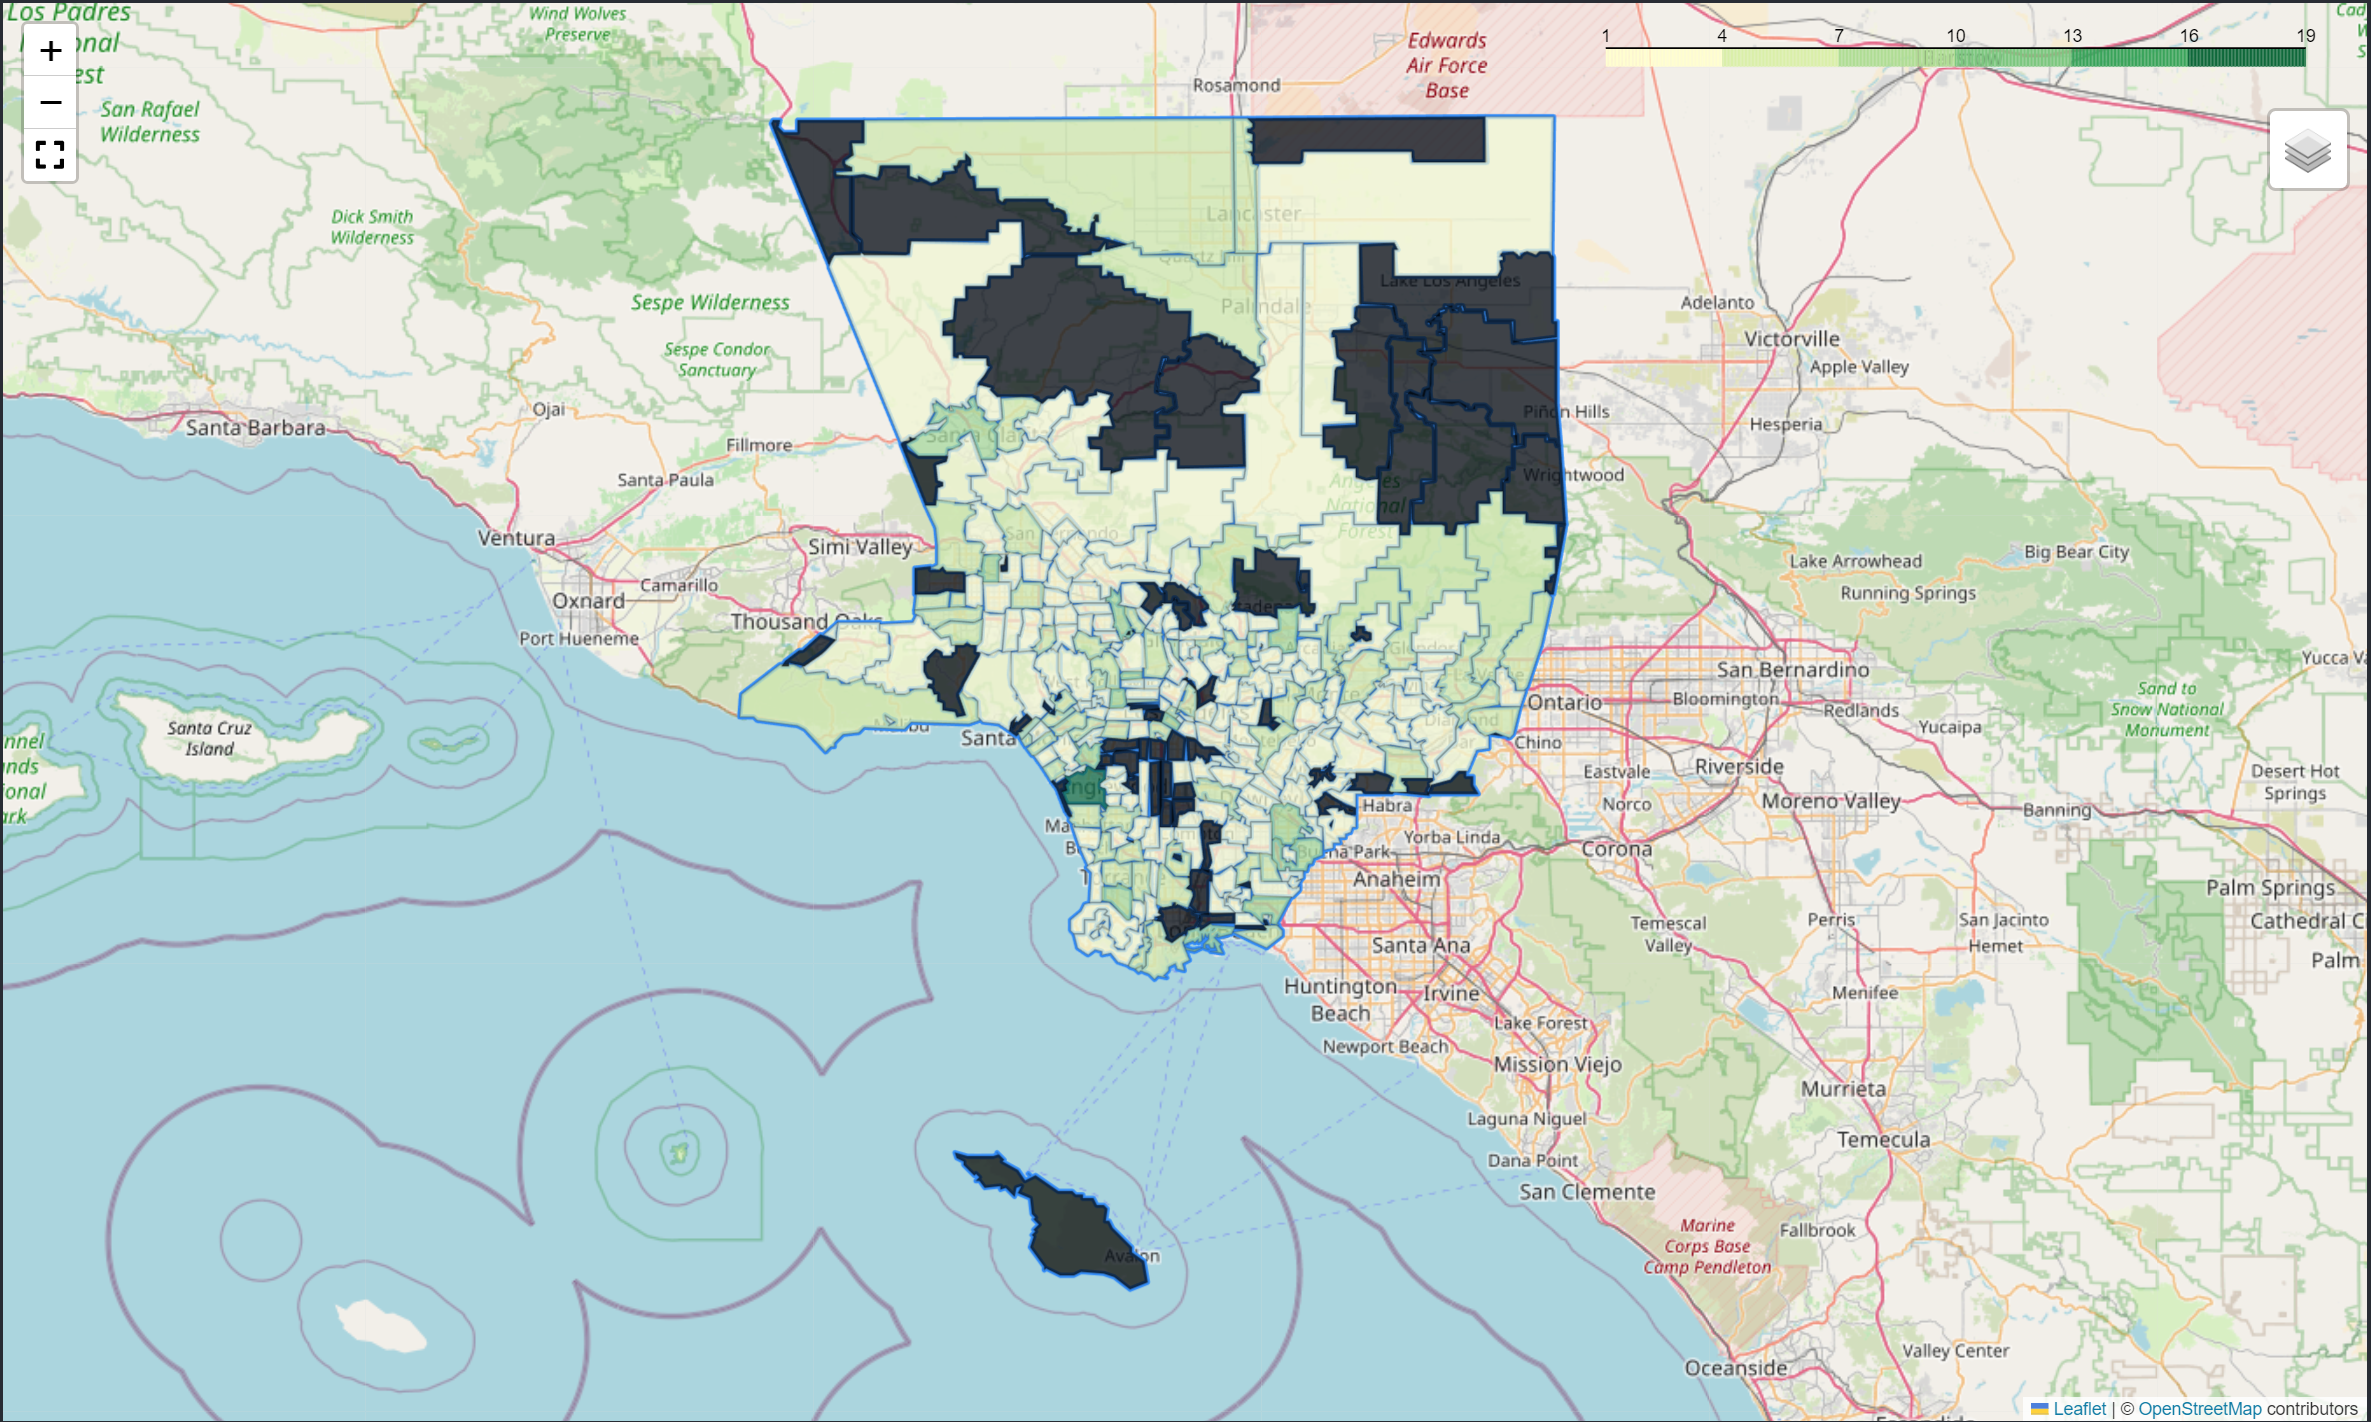Toggle fullscreen map view

[x=50, y=154]
